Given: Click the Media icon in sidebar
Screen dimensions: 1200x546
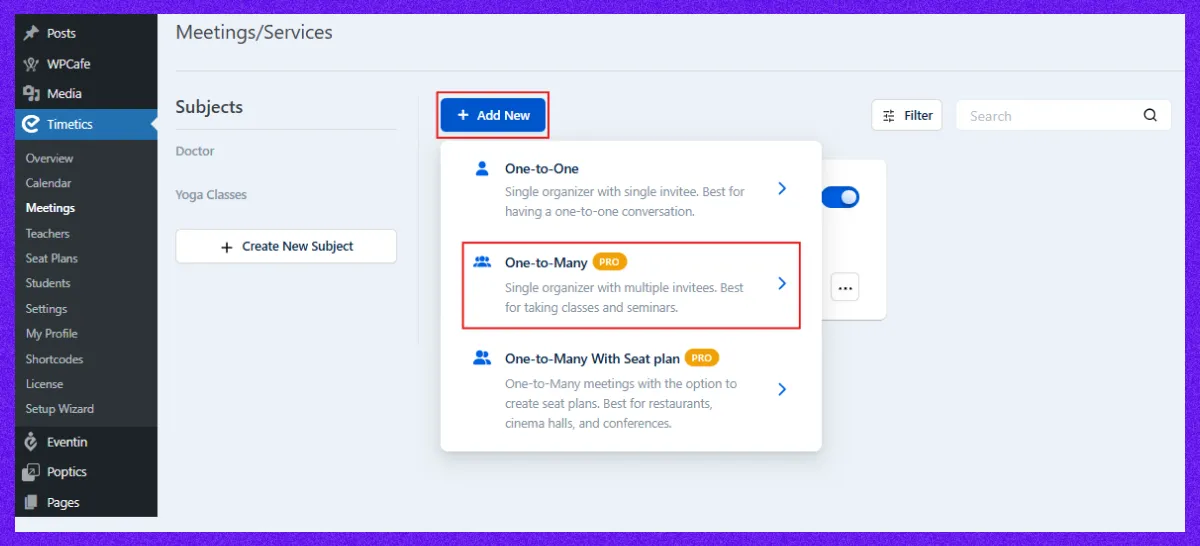Looking at the screenshot, I should click(31, 93).
